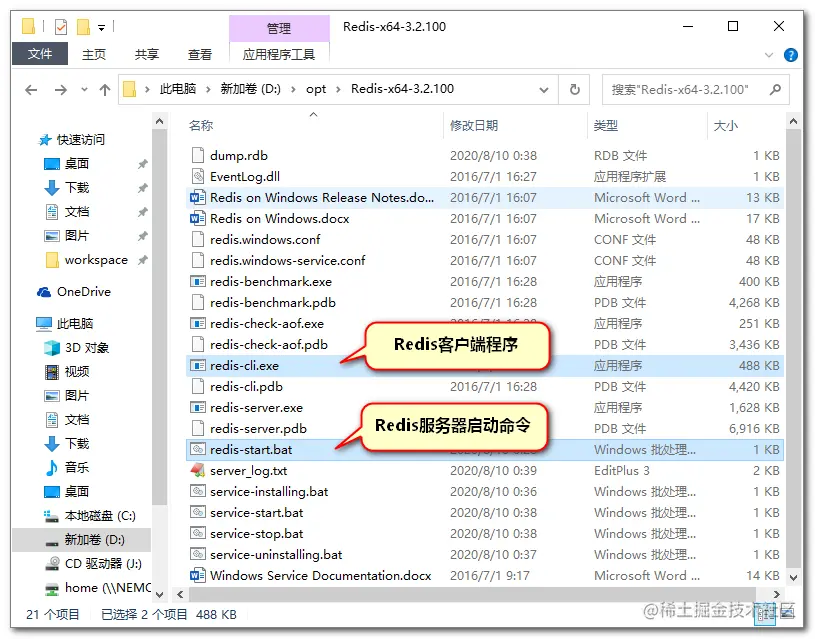Select opt in the address bar path
Image resolution: width=815 pixels, height=639 pixels.
316,89
